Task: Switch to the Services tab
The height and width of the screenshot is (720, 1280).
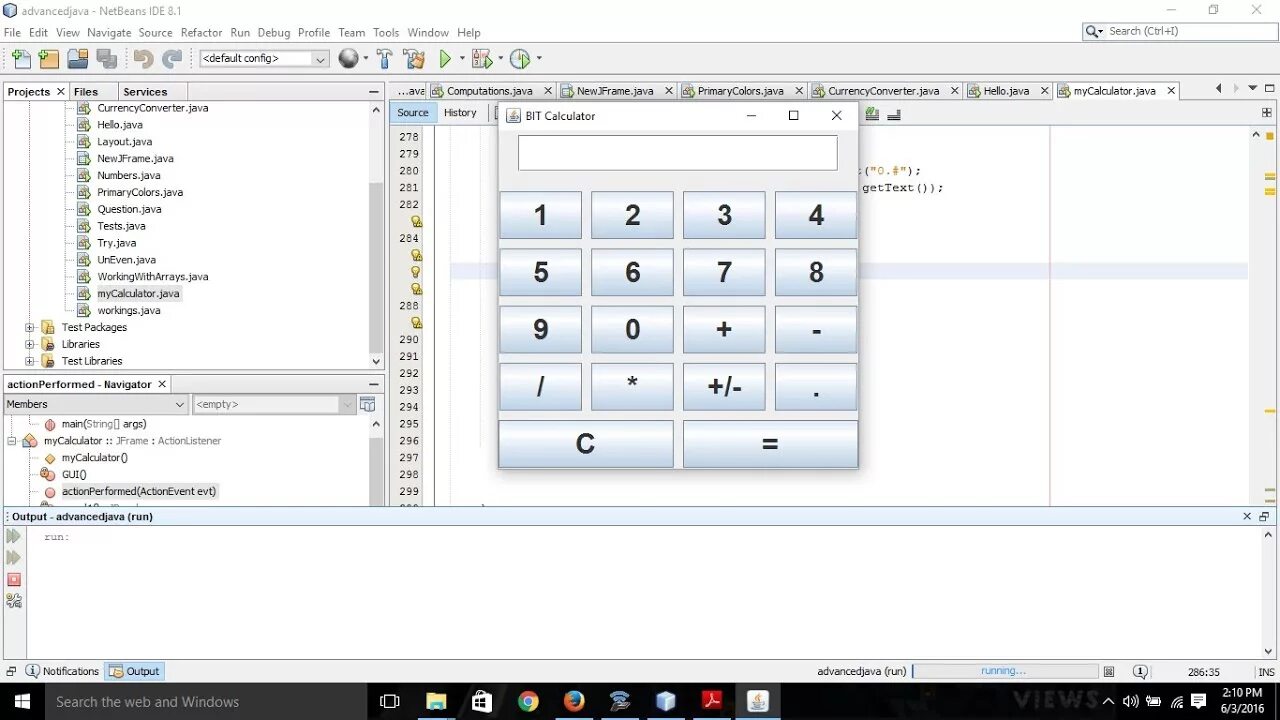Action: (x=145, y=91)
